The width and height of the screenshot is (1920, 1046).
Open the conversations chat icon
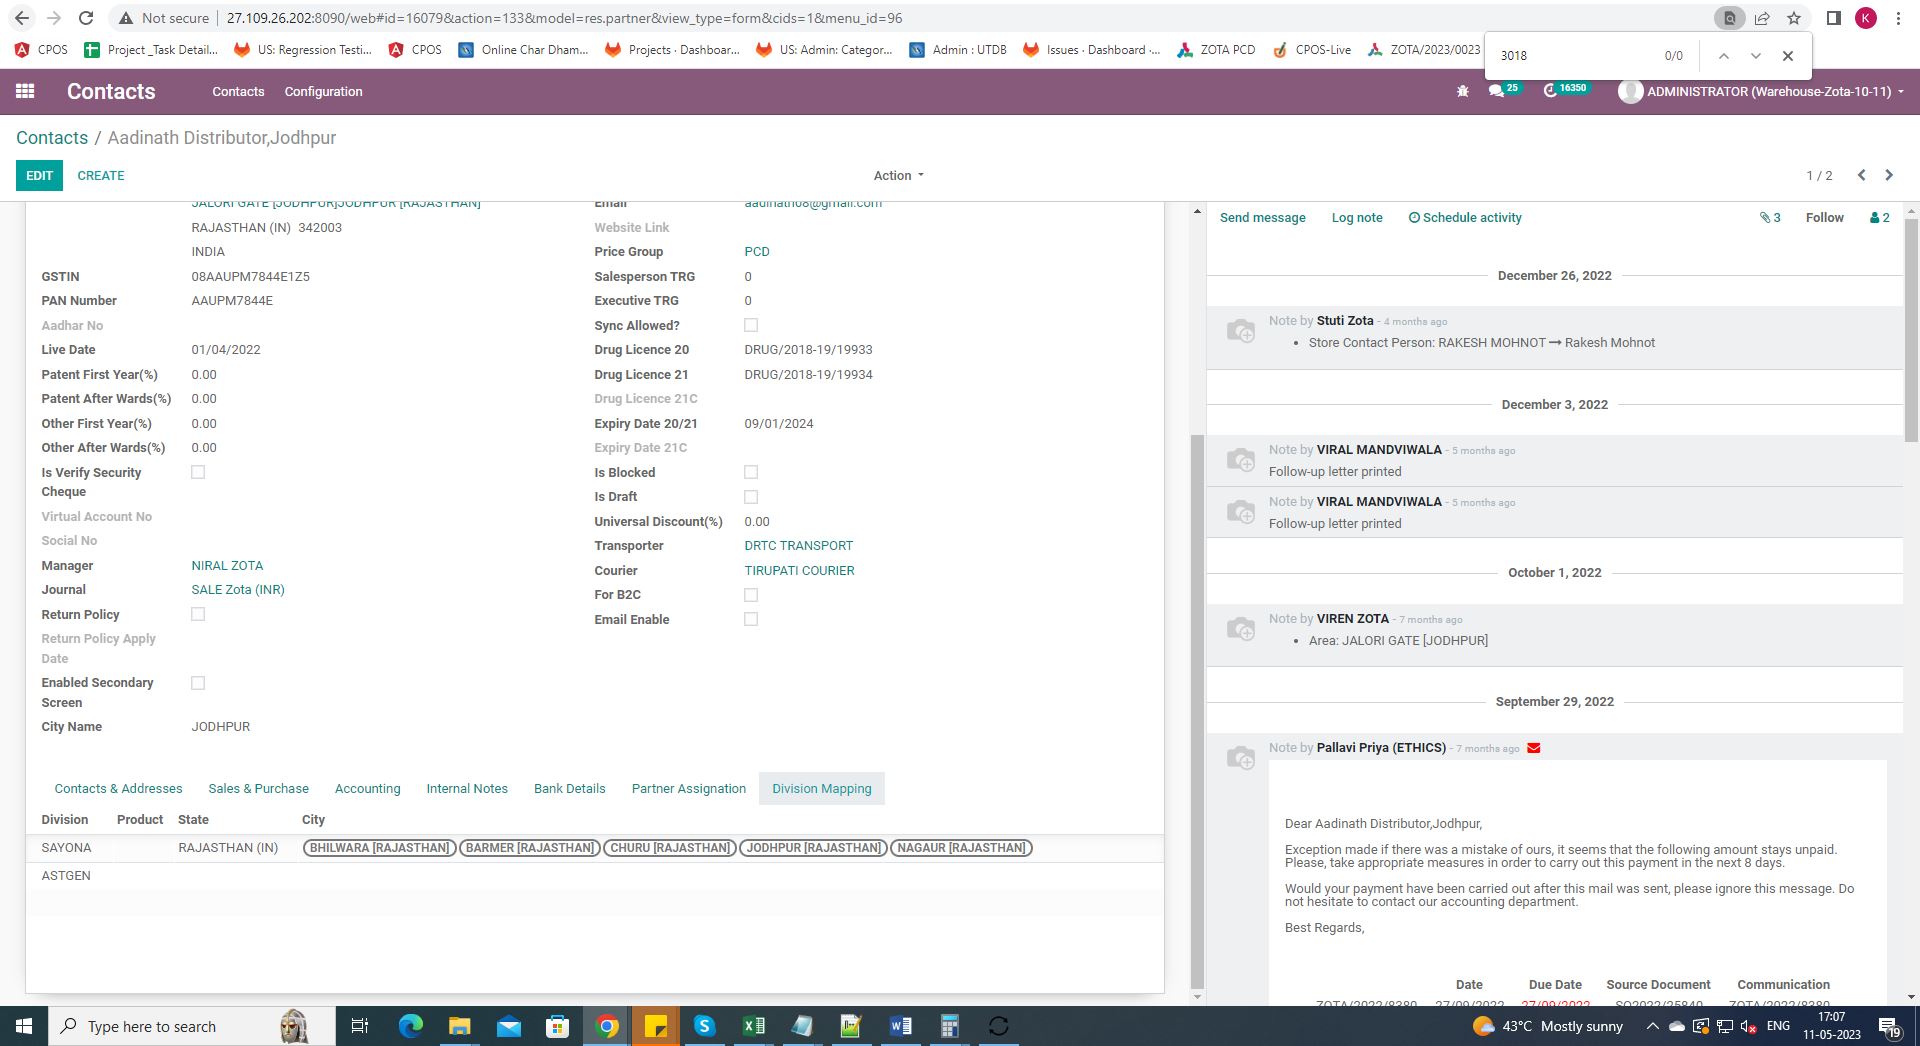1496,91
